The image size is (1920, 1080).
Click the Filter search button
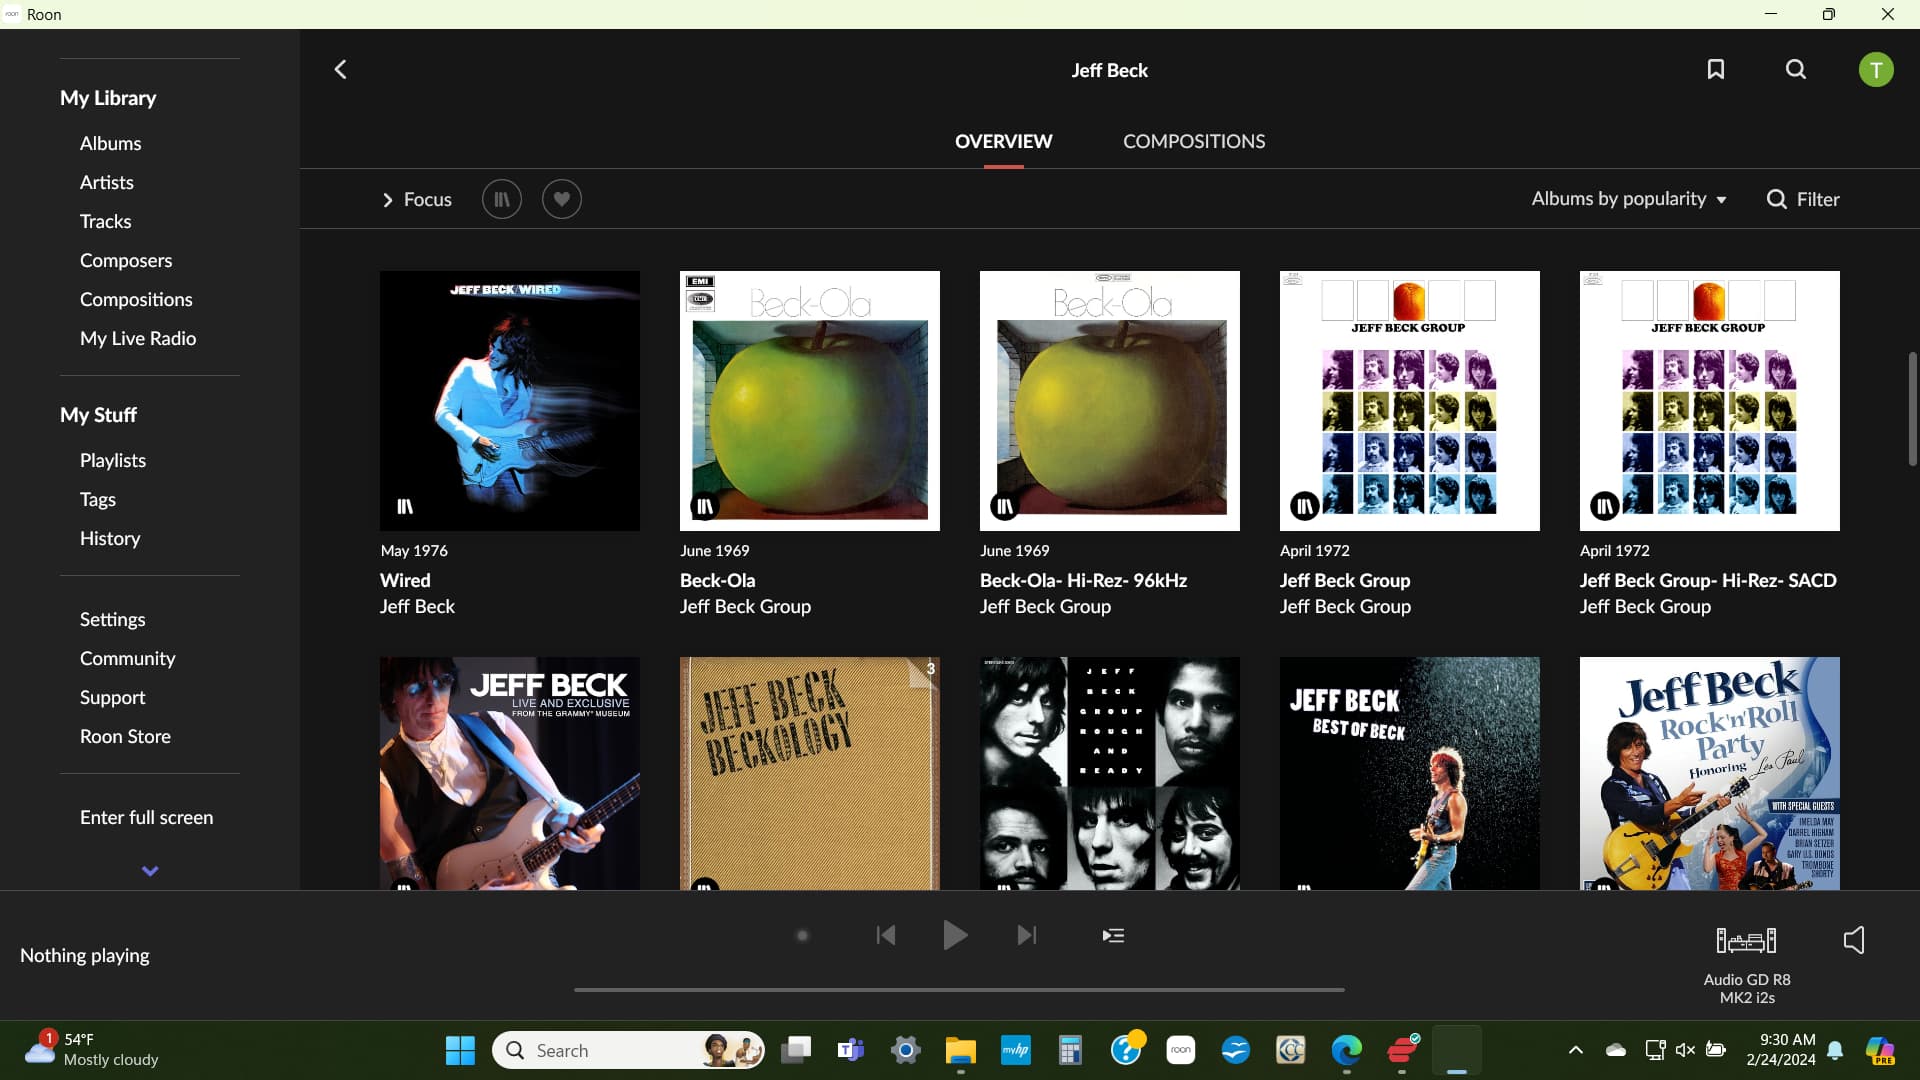[1803, 199]
